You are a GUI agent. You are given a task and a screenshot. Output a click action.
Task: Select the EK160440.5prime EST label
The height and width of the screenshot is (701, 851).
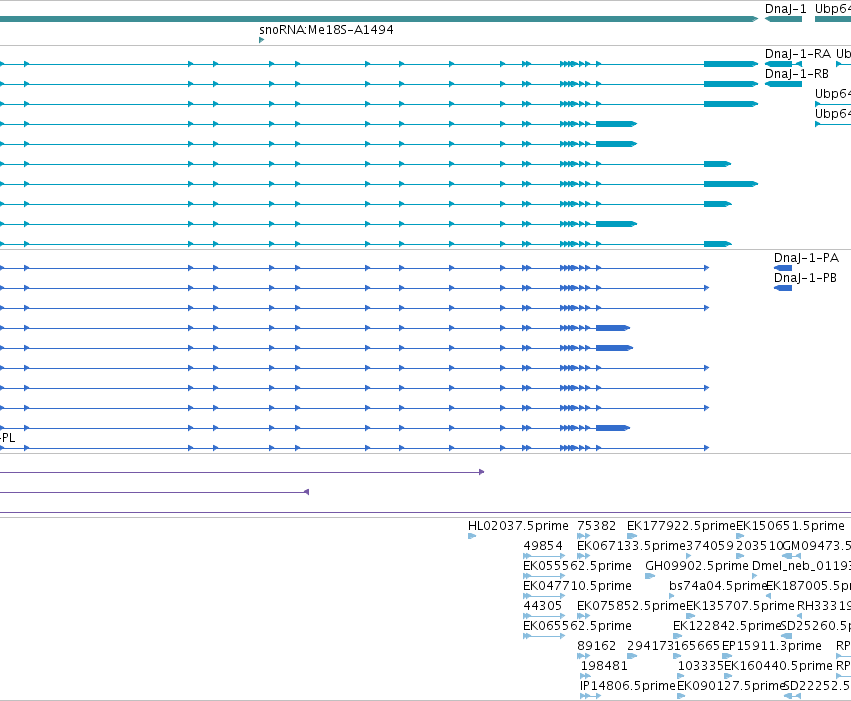tap(778, 666)
